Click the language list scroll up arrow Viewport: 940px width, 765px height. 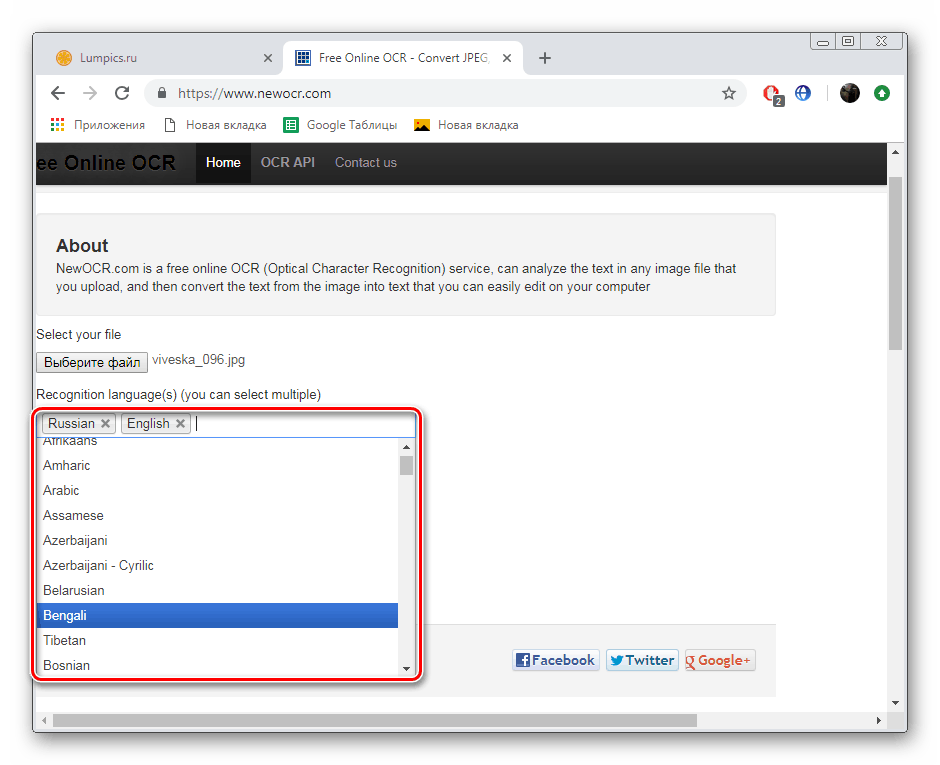pos(406,447)
